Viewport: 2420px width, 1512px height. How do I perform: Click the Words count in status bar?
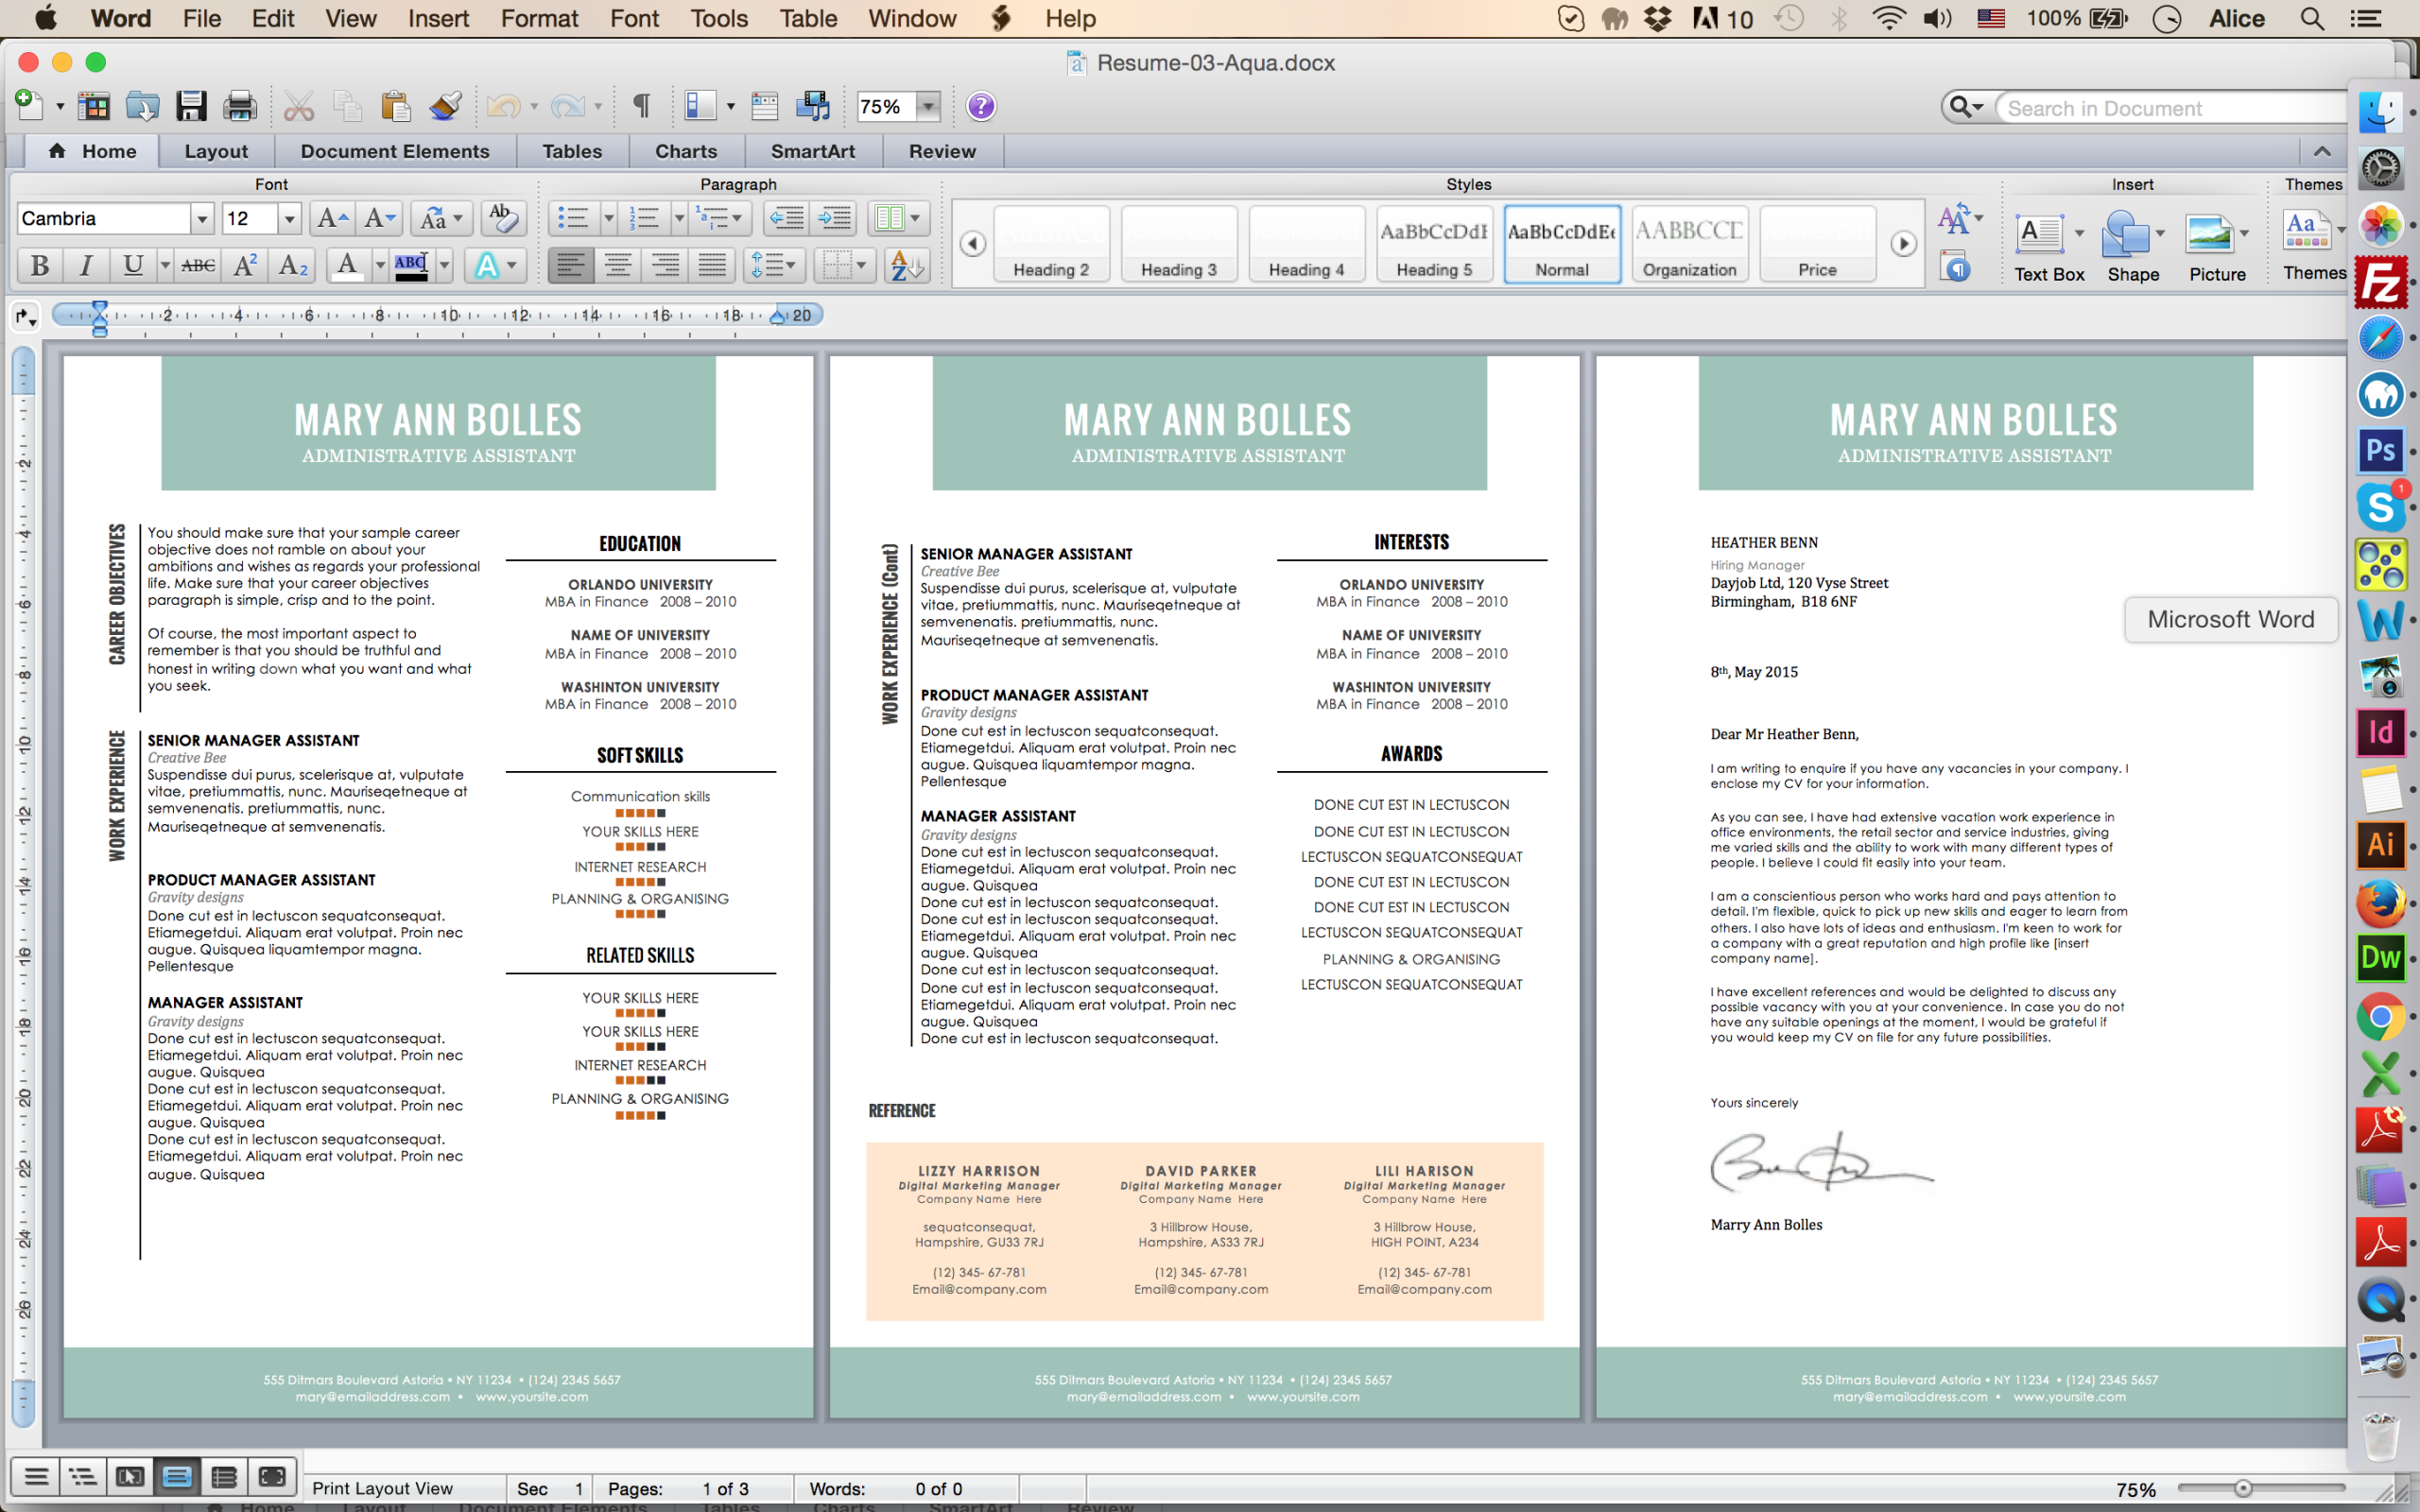pos(886,1488)
